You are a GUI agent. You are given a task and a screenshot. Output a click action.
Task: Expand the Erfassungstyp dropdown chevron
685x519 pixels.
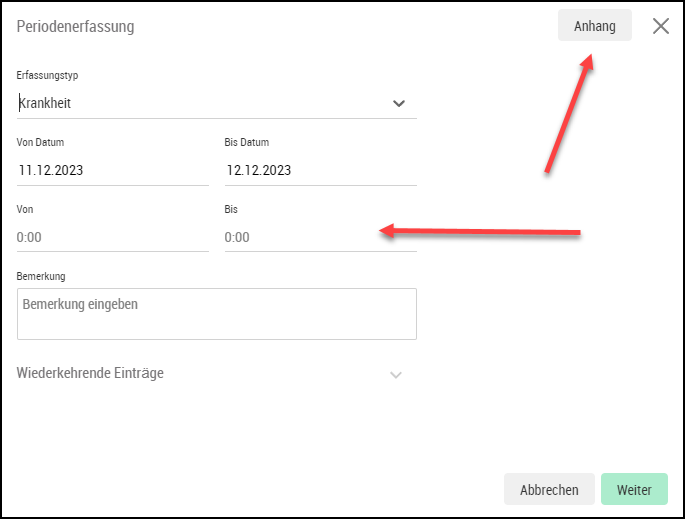[398, 104]
